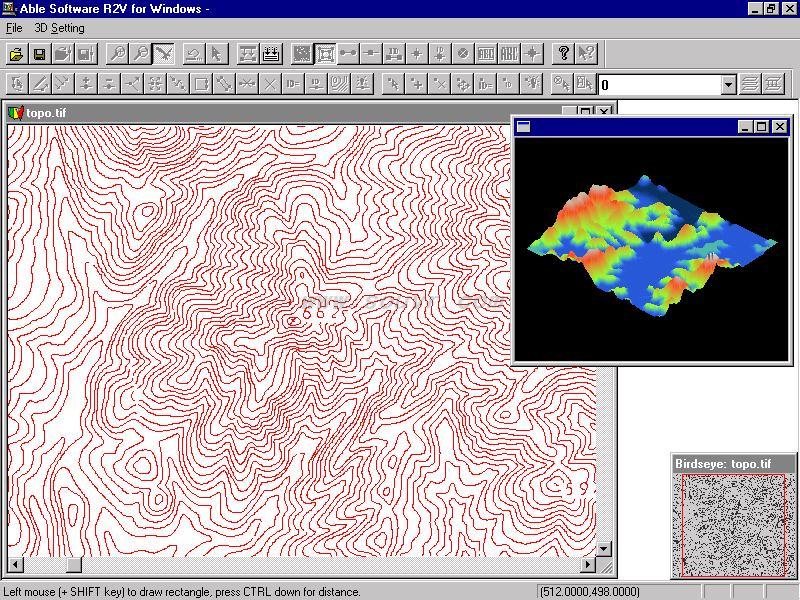Click the circle-slash toolbar icon
Image resolution: width=800 pixels, height=600 pixels.
[x=463, y=54]
